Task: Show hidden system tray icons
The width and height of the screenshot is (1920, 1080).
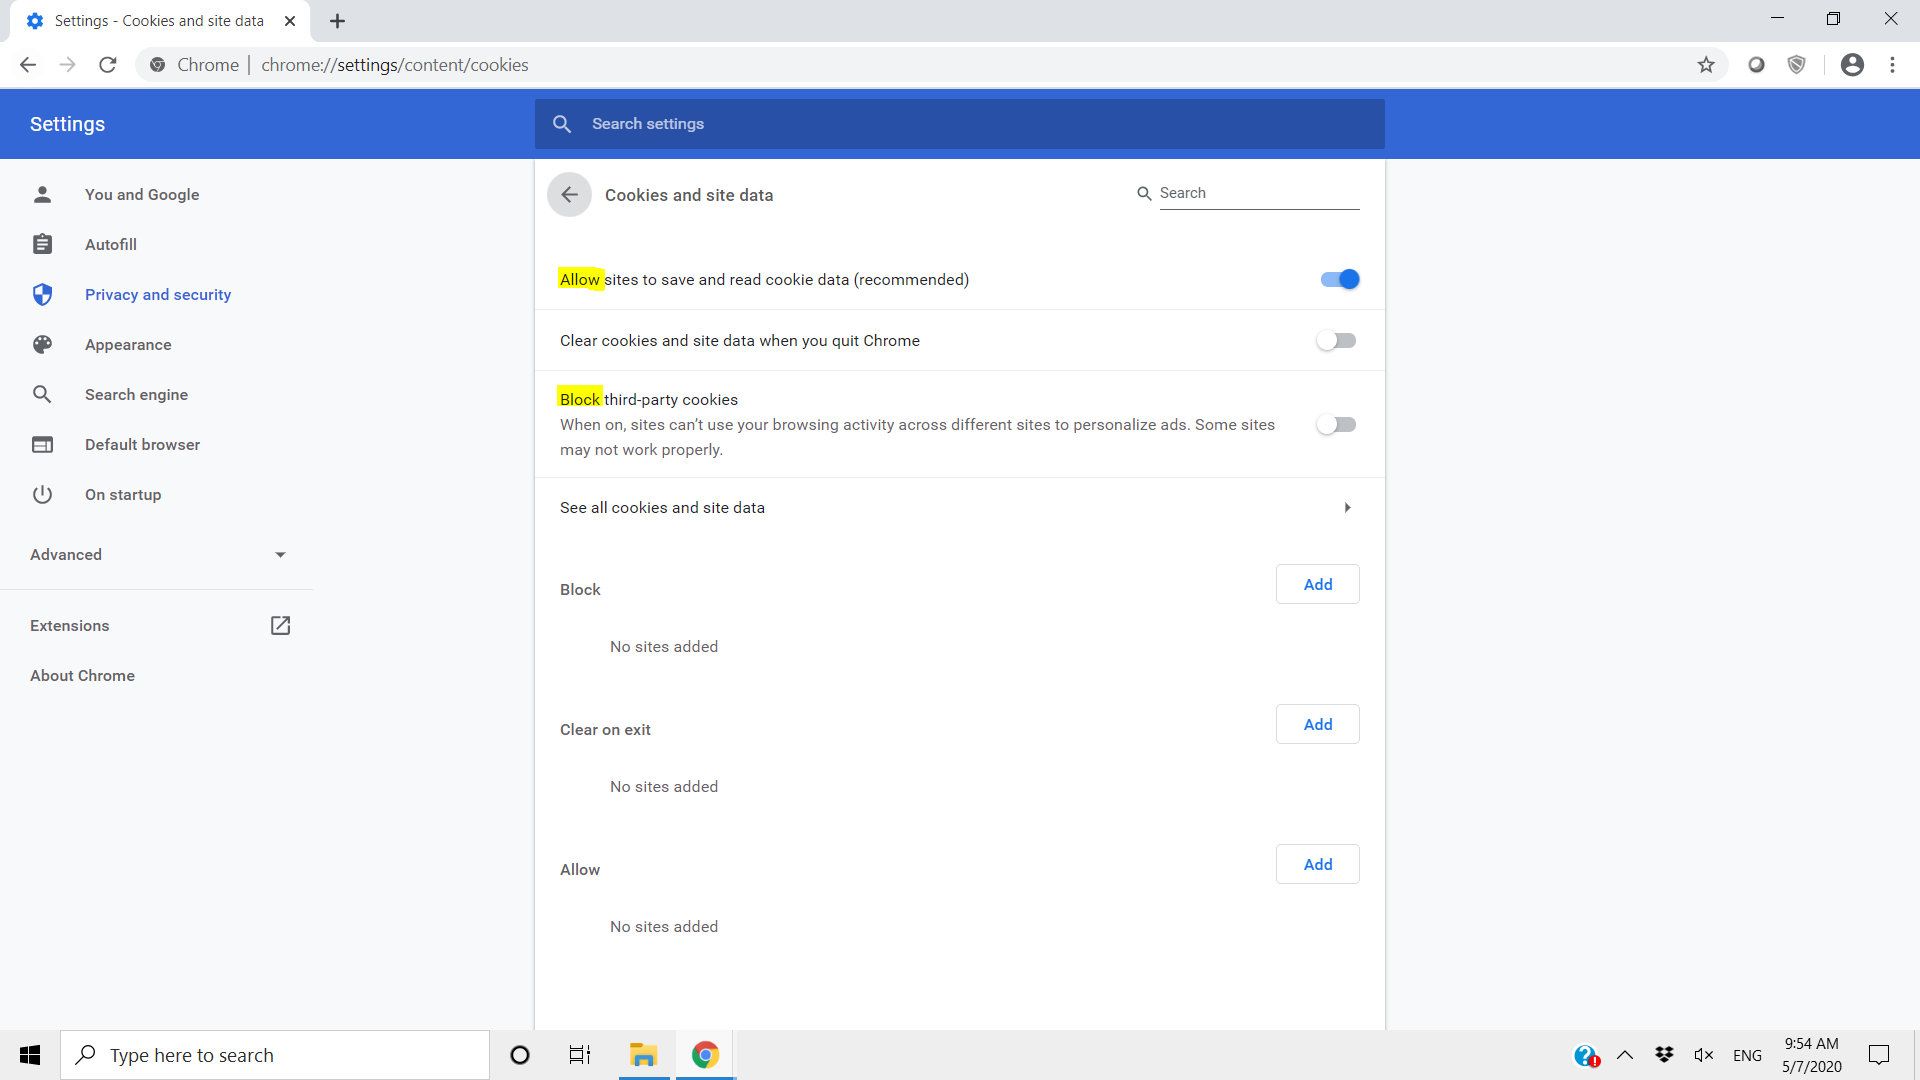Action: tap(1625, 1055)
